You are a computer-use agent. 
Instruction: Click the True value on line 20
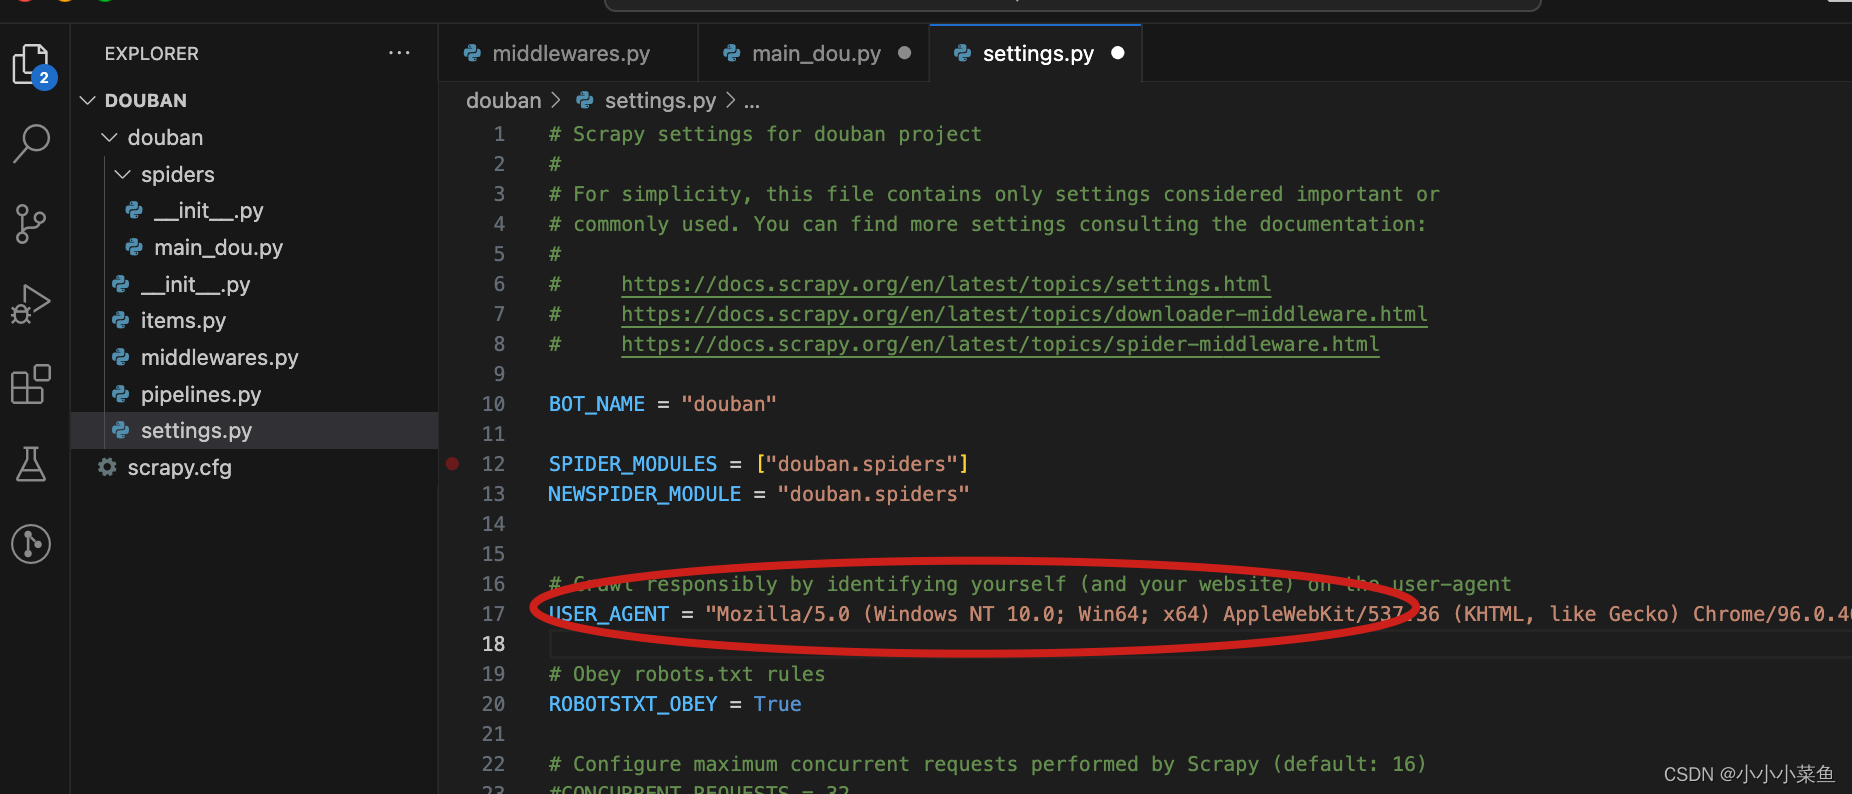[778, 704]
